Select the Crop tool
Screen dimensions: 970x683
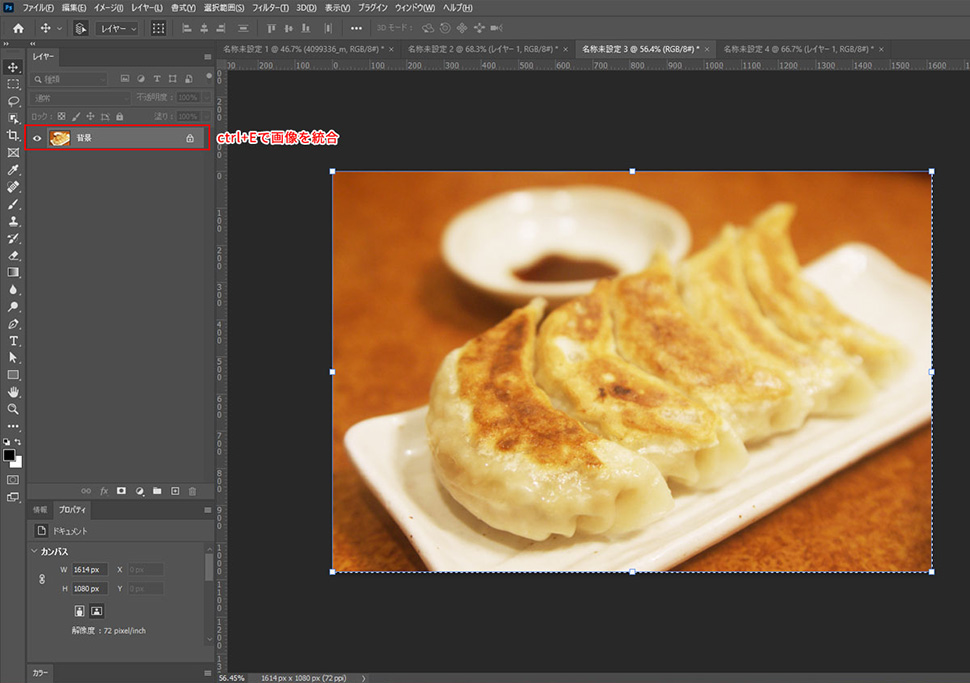[x=13, y=135]
